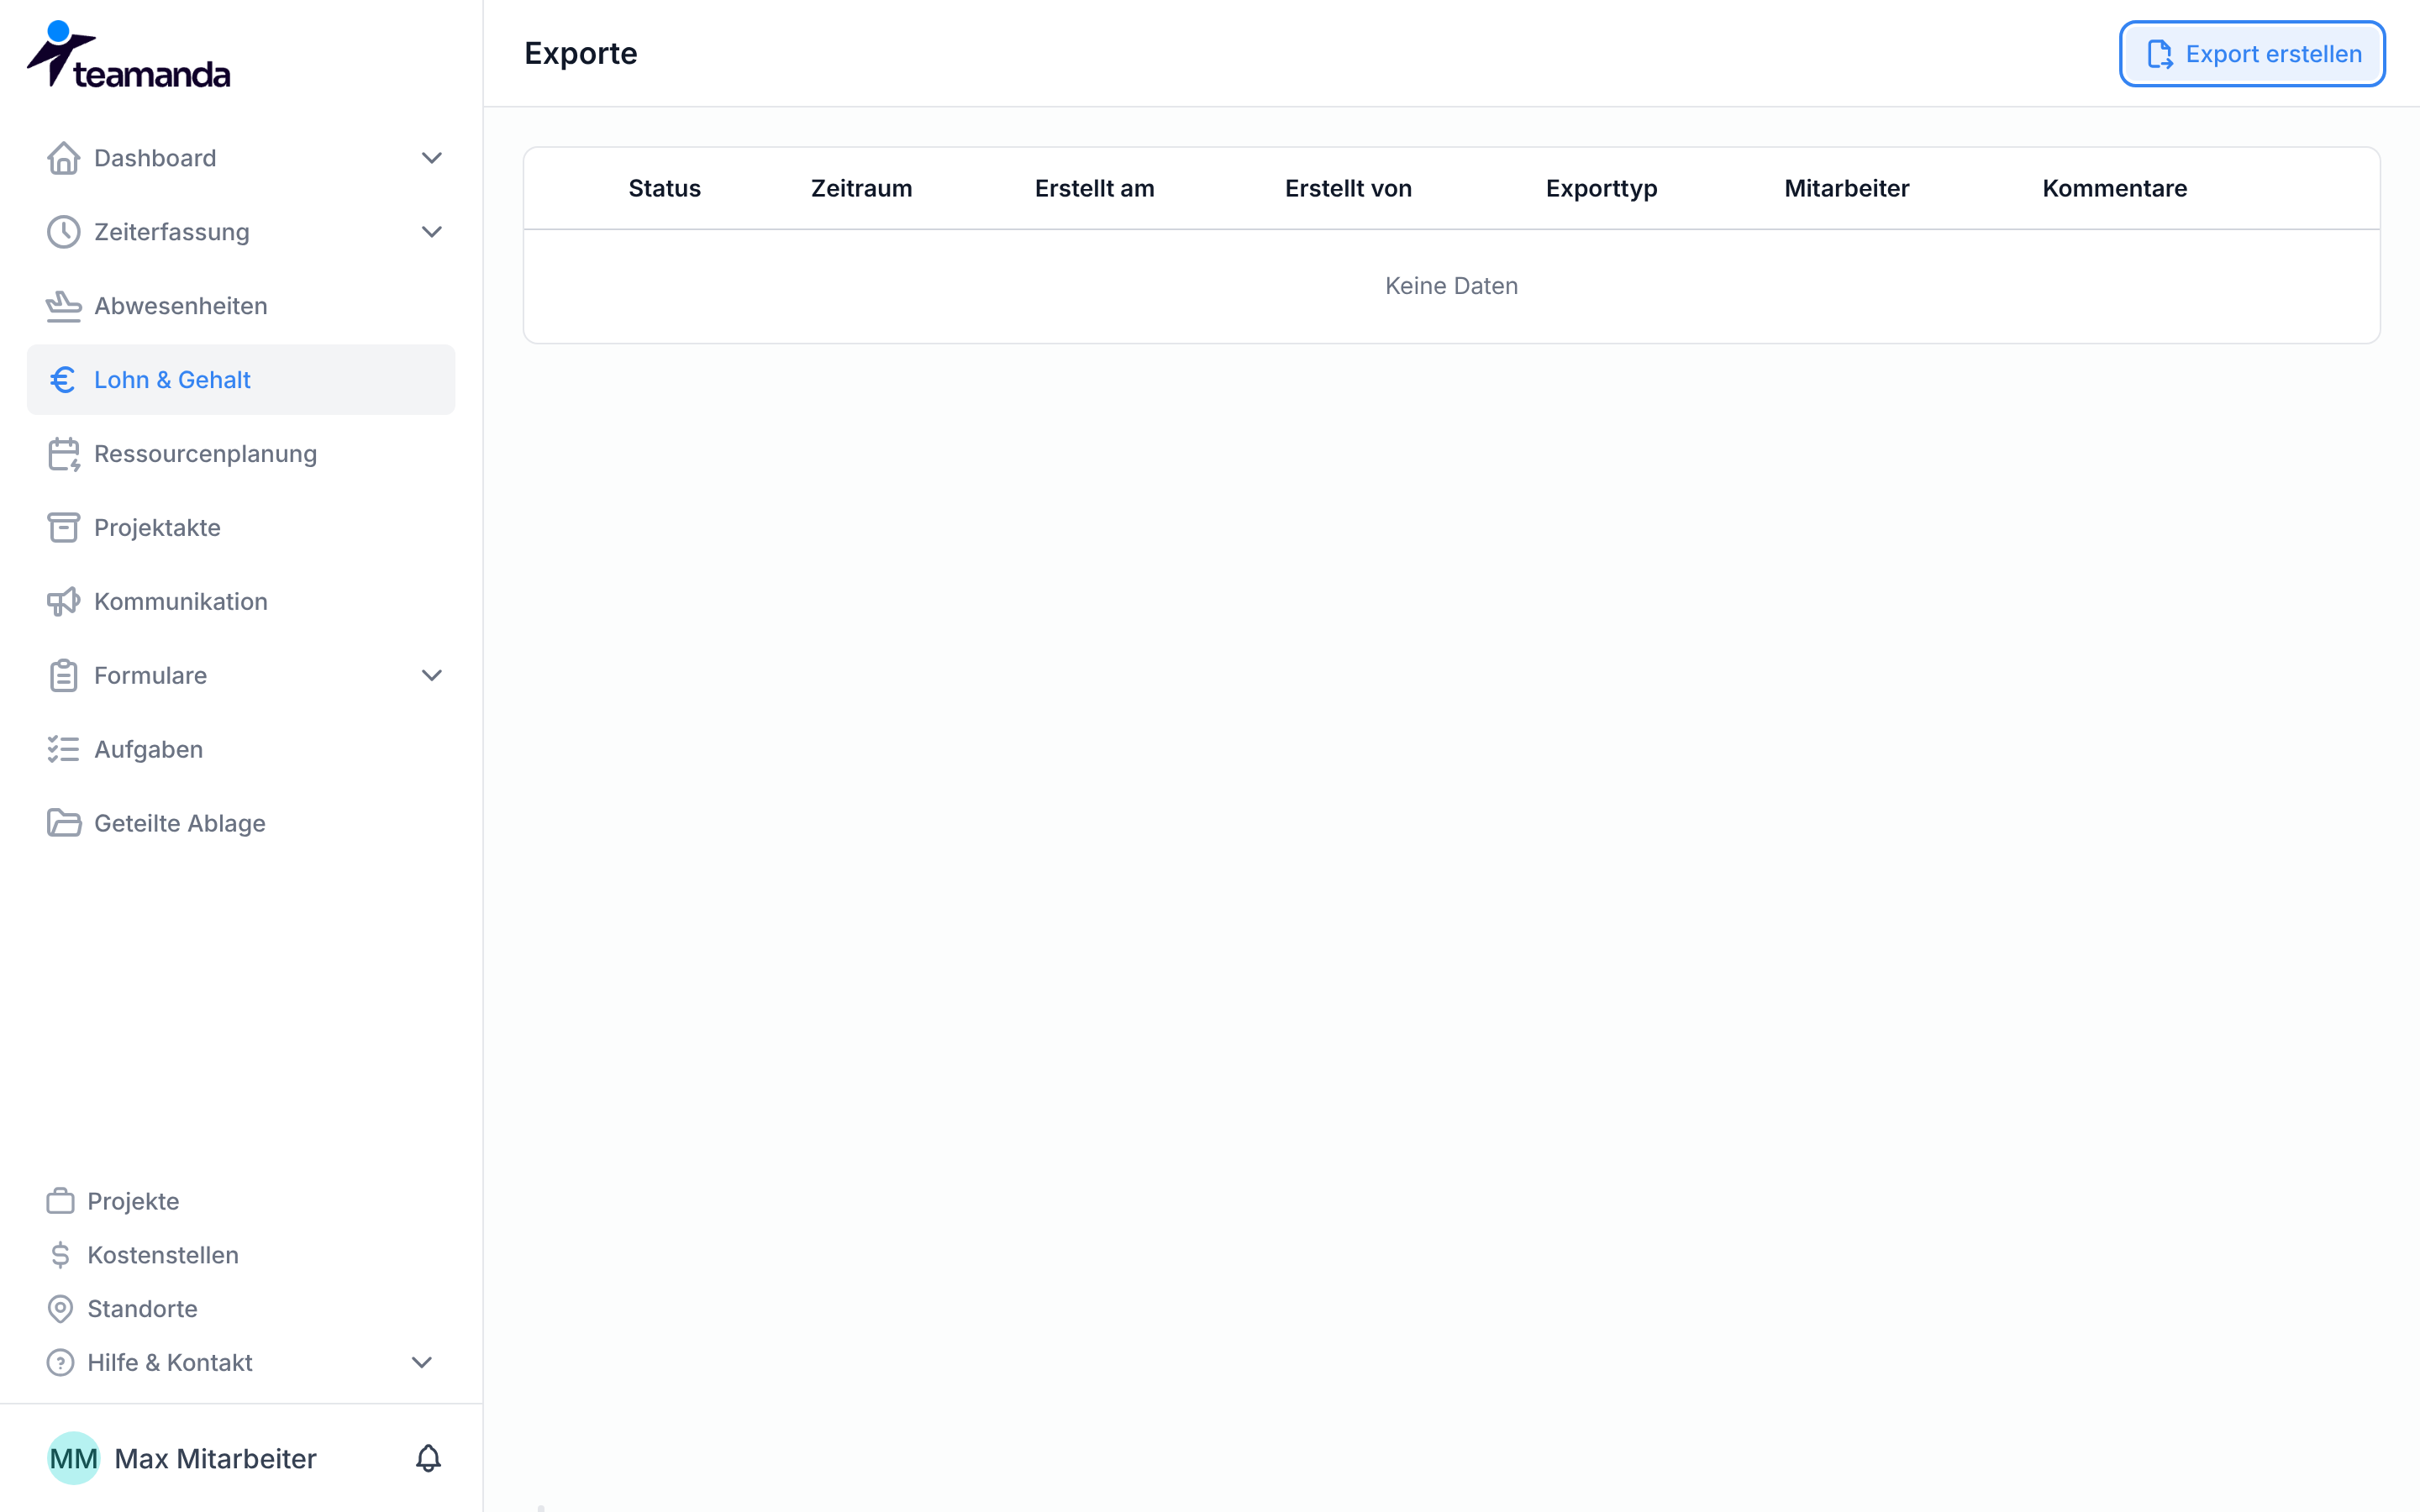
Task: Click the Erstellt von column header
Action: [1349, 189]
